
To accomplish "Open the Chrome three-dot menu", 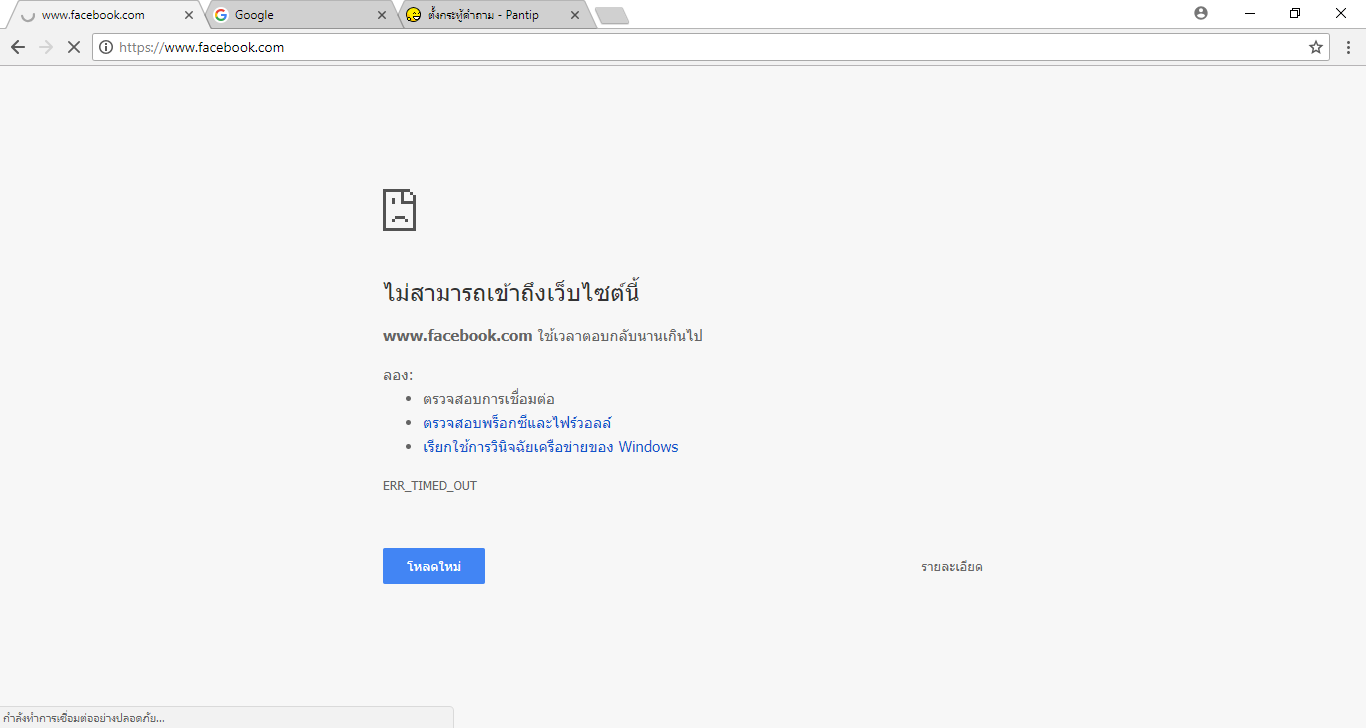I will click(1348, 47).
